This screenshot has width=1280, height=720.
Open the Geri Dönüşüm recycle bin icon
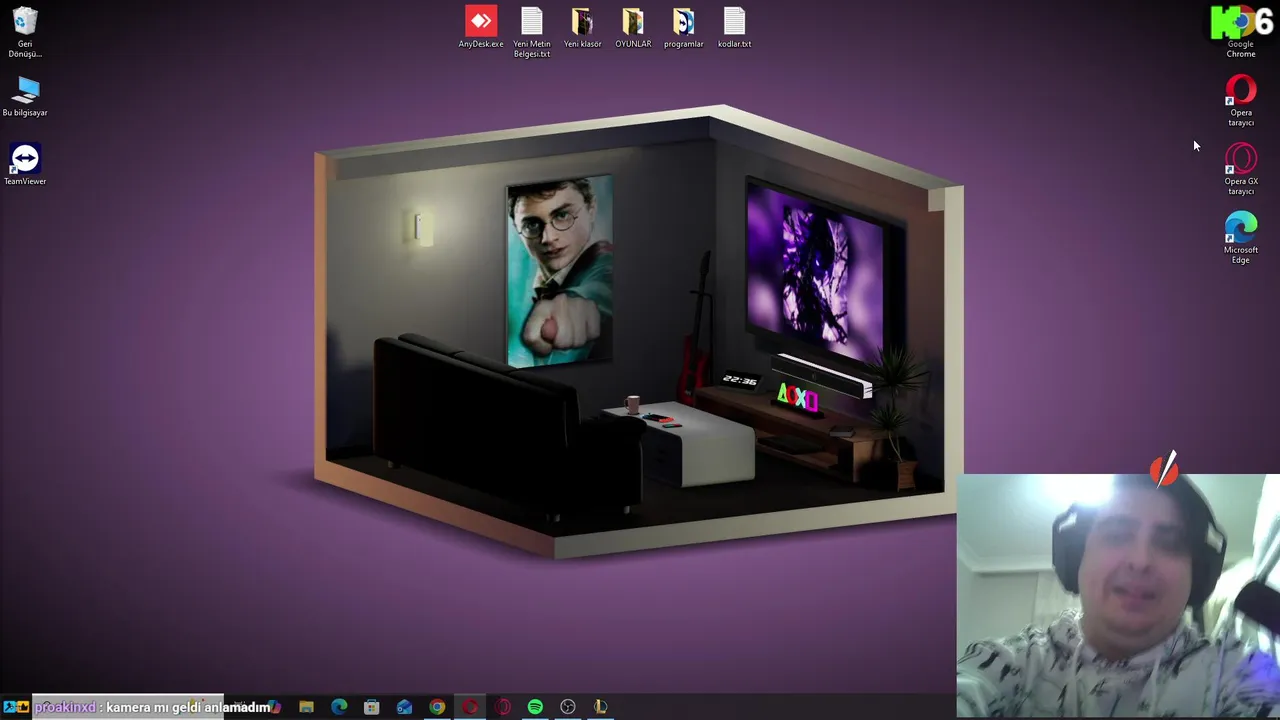[x=25, y=32]
